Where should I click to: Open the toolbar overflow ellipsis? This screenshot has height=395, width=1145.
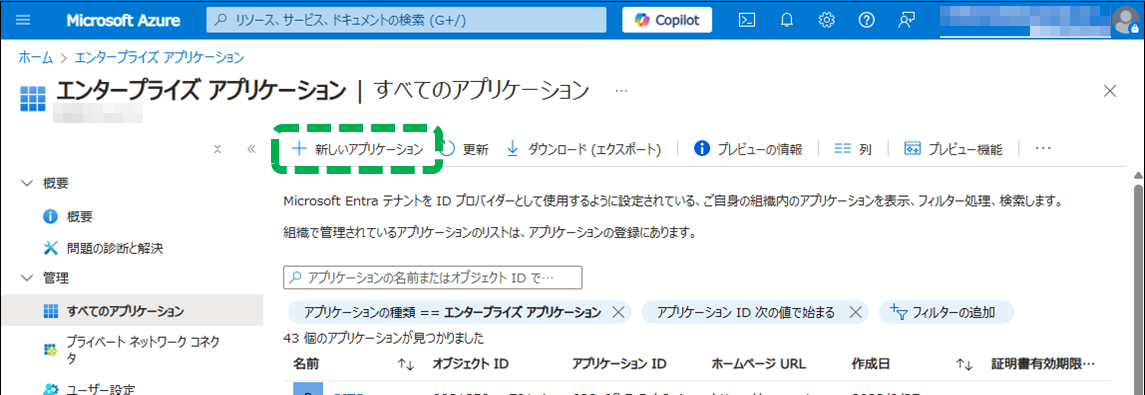click(1043, 149)
